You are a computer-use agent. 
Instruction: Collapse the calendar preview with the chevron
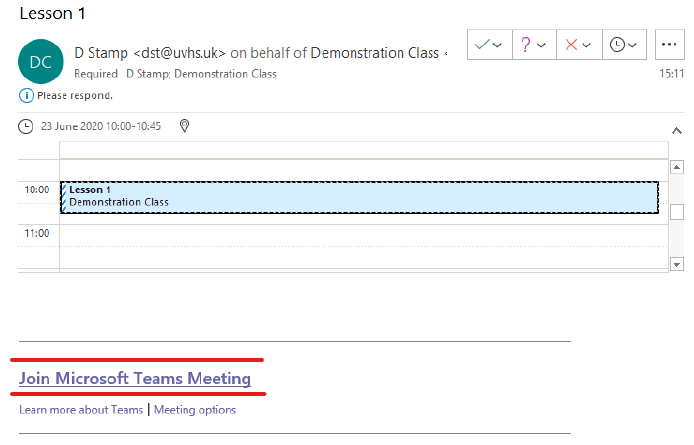[x=677, y=130]
